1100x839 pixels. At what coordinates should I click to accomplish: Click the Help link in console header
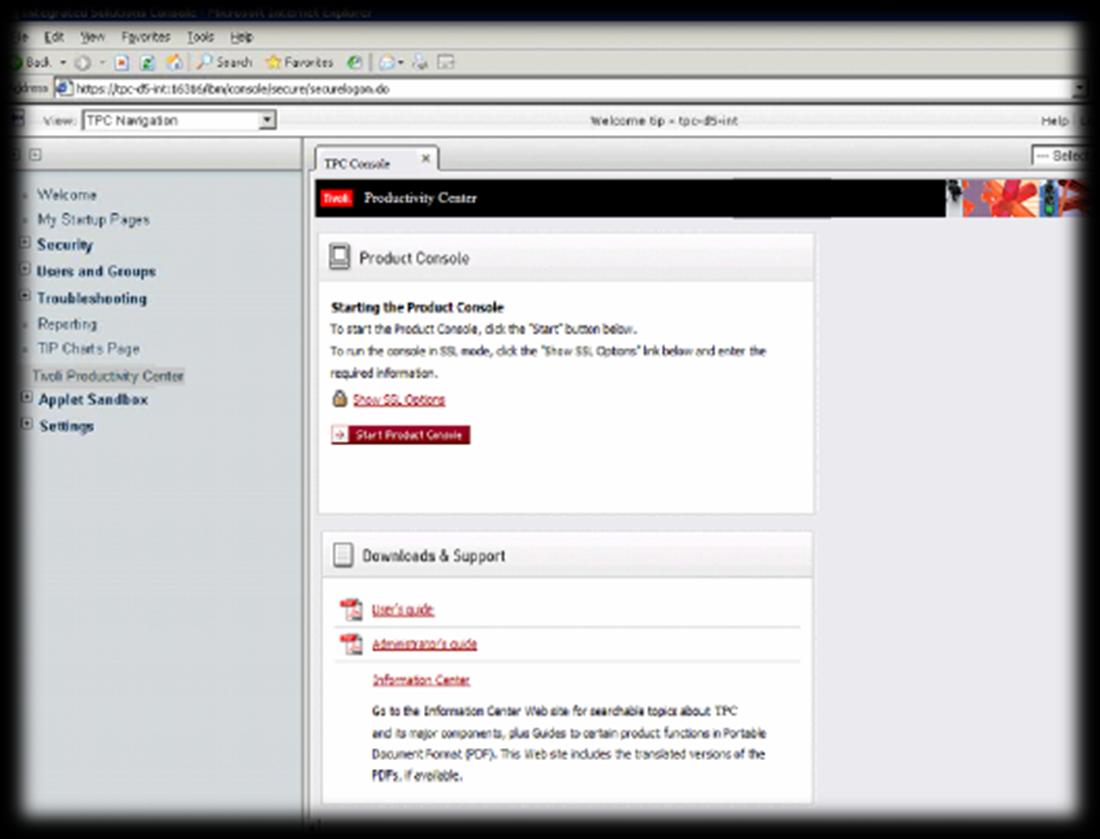tap(1054, 121)
